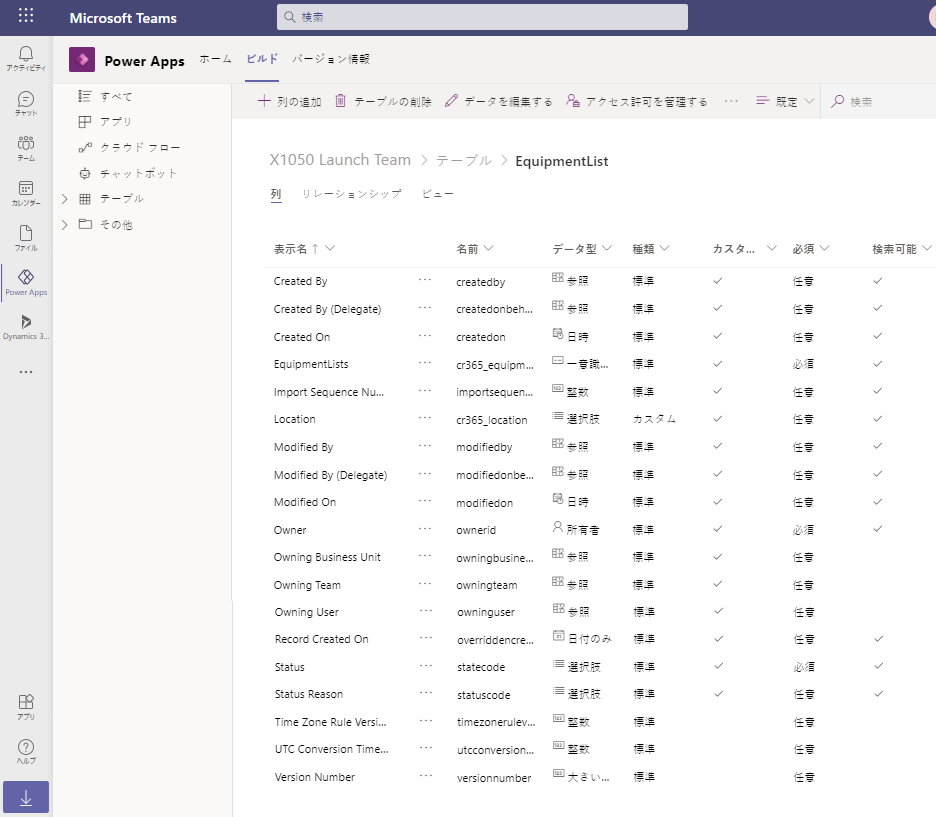
Task: Open more options for Created By row
Action: tap(425, 280)
